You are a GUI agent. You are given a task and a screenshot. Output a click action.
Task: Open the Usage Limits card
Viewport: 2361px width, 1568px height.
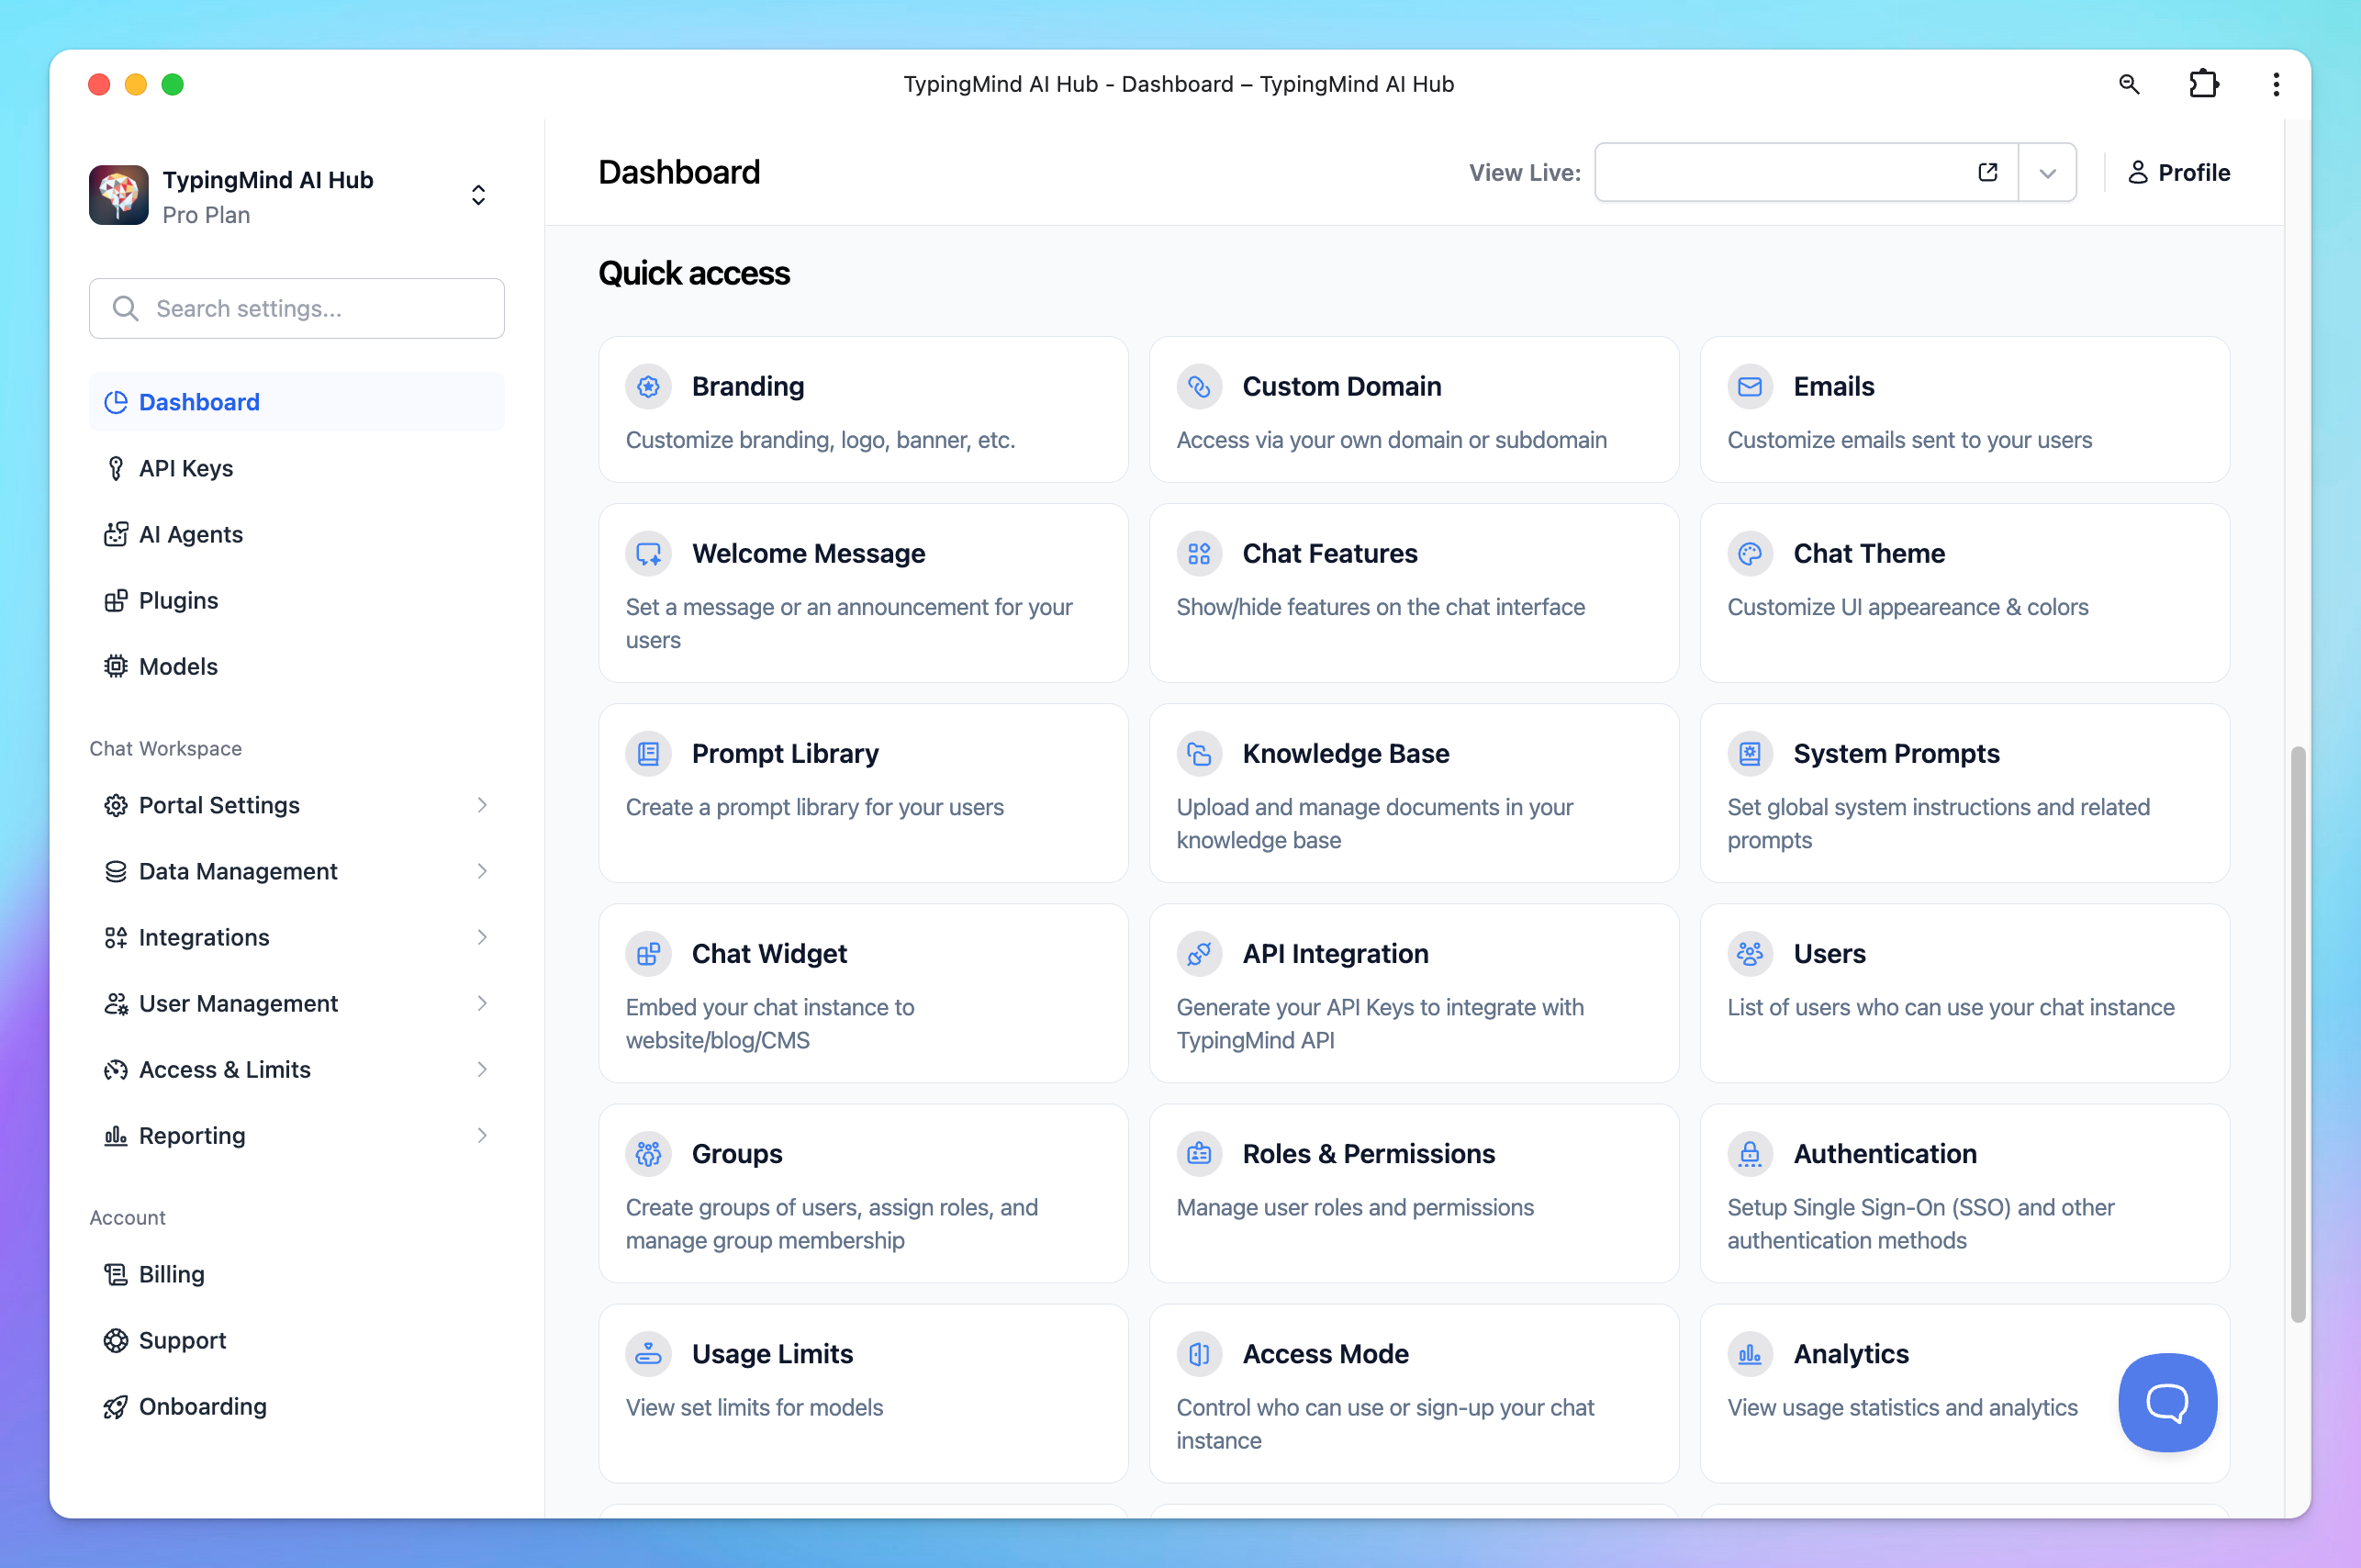862,1392
